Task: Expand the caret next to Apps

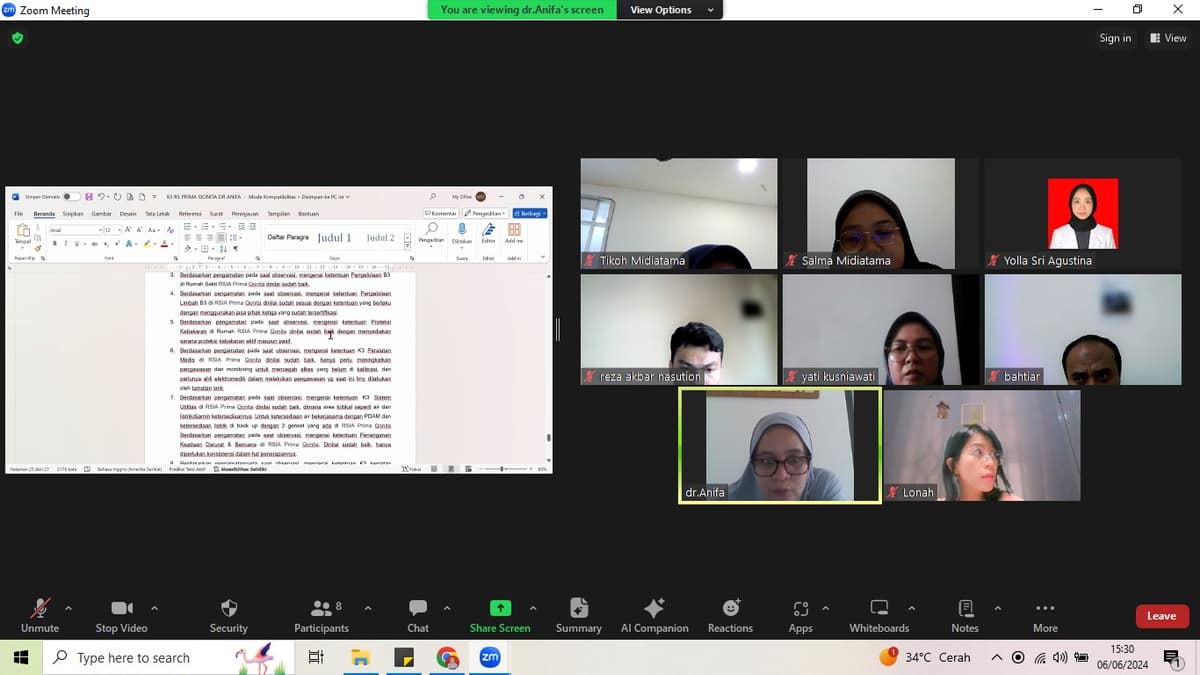Action: 825,607
